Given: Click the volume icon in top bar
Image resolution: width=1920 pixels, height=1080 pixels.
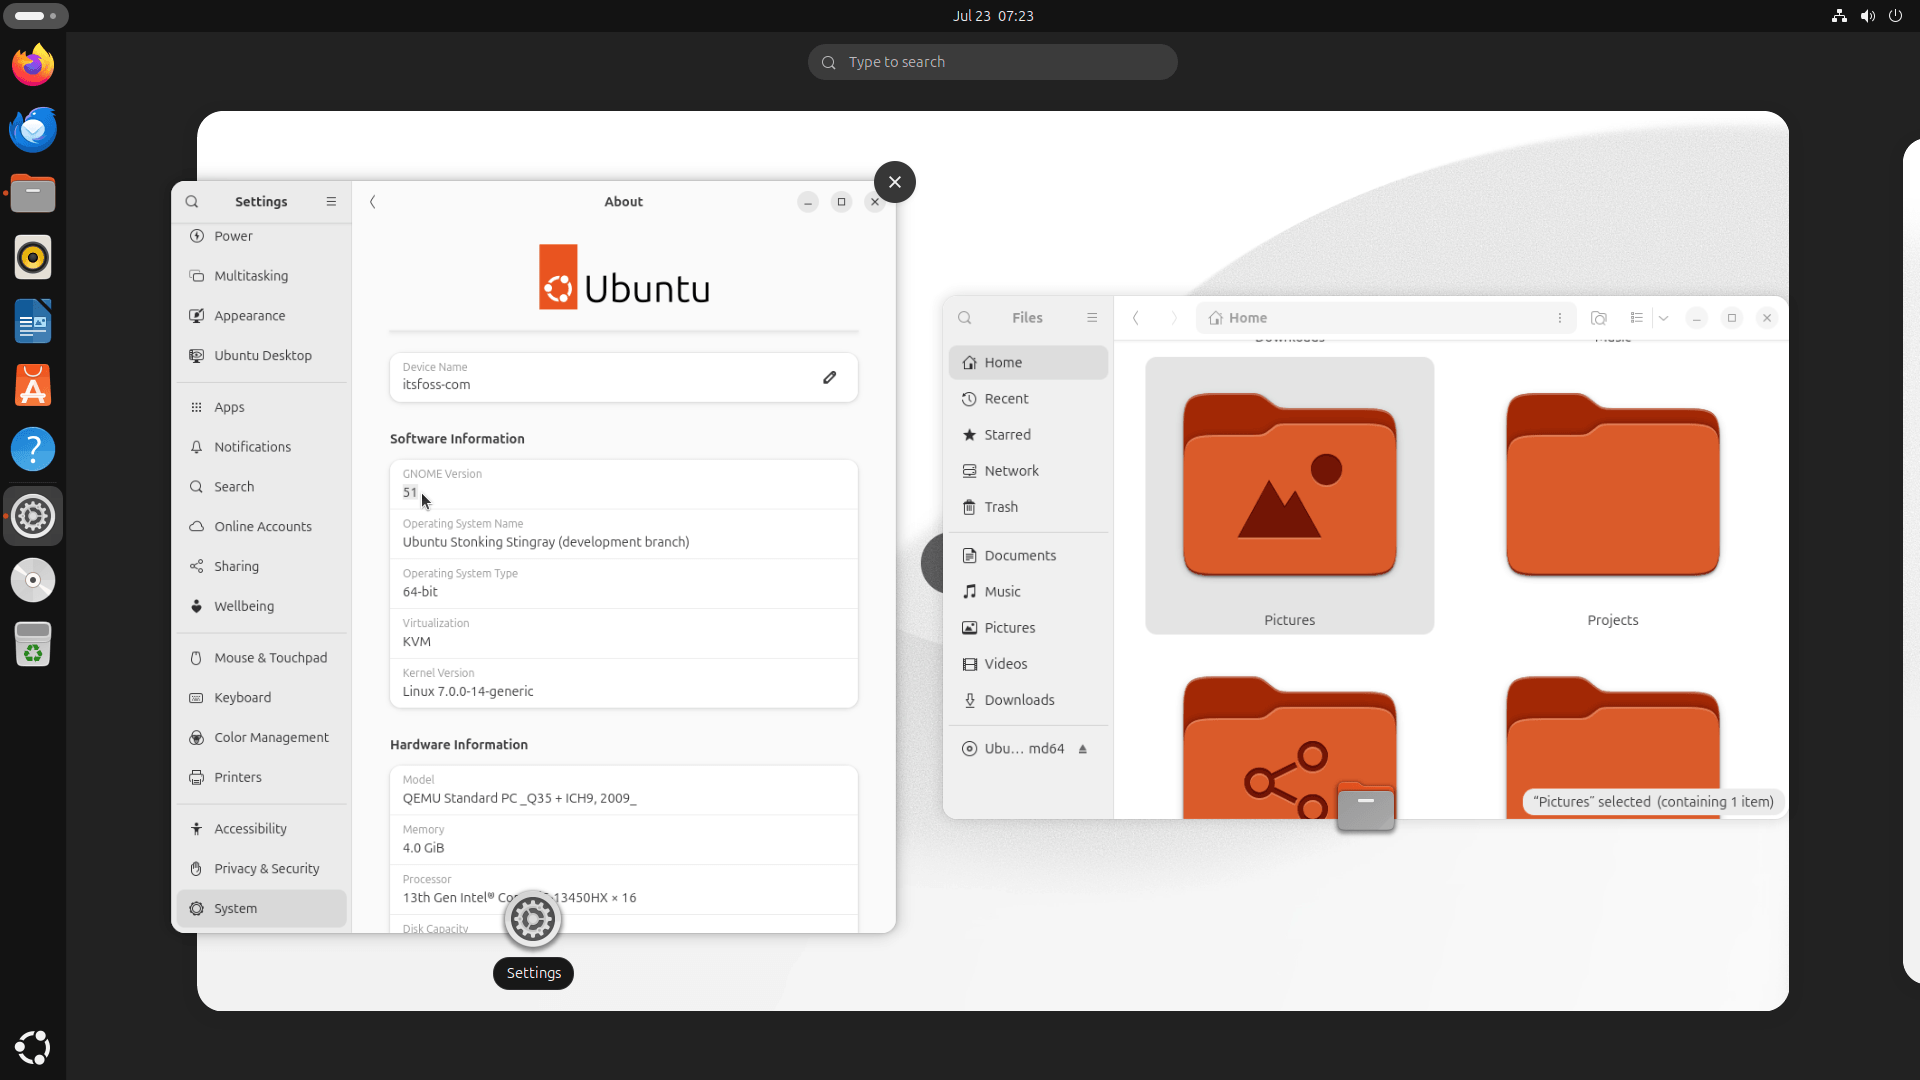Looking at the screenshot, I should coord(1867,16).
